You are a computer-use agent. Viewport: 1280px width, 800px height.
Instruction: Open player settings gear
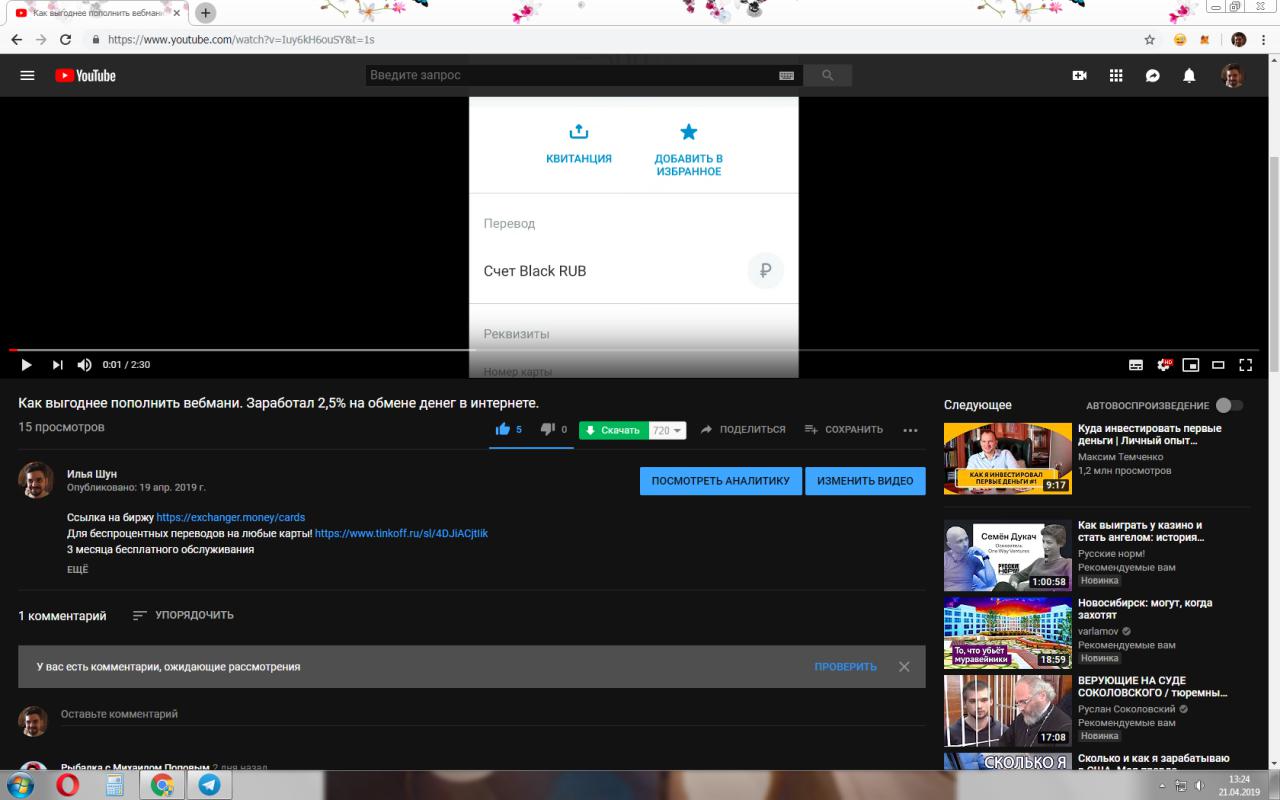pos(1164,365)
